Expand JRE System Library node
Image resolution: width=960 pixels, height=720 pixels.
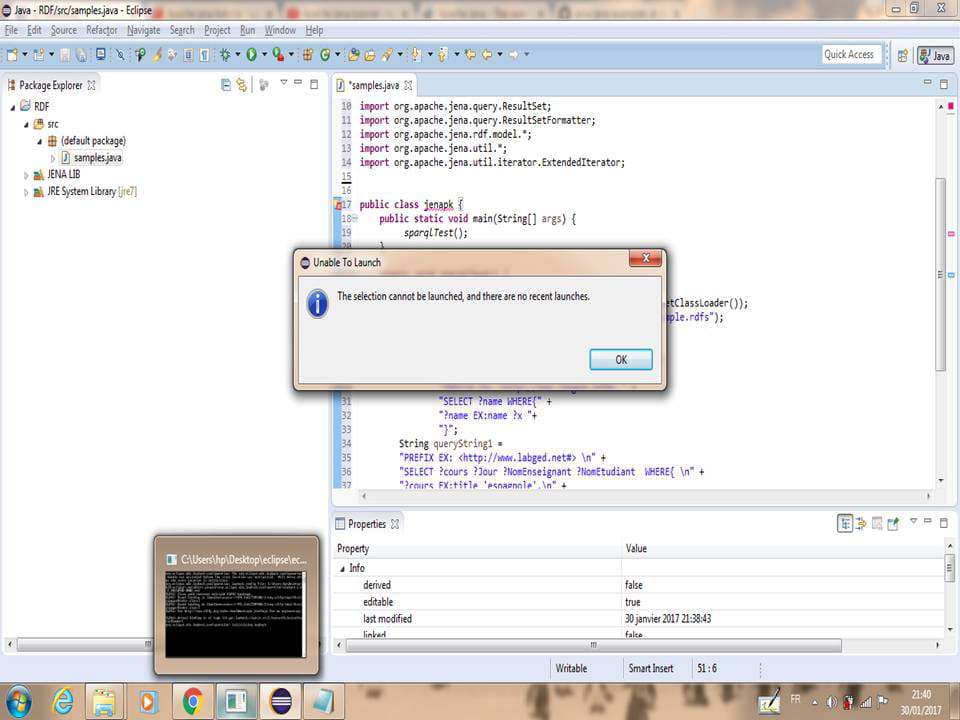(27, 192)
